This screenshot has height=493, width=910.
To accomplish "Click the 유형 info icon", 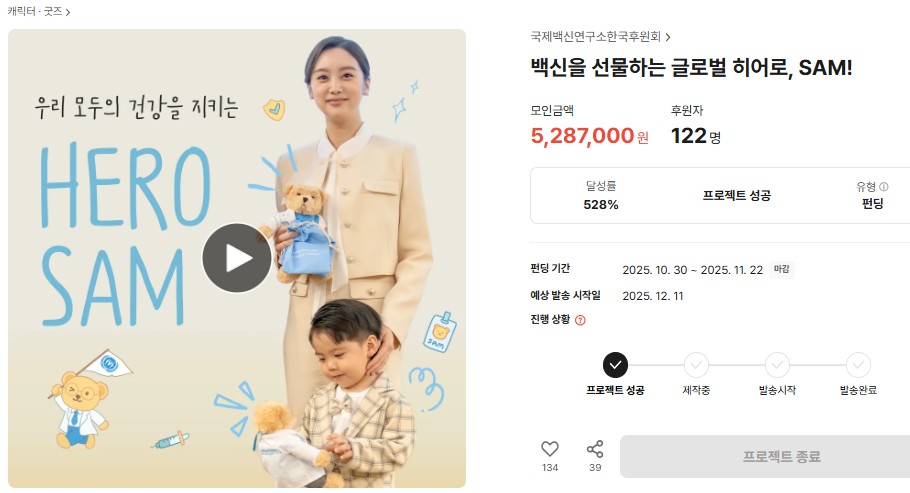I will (x=884, y=186).
